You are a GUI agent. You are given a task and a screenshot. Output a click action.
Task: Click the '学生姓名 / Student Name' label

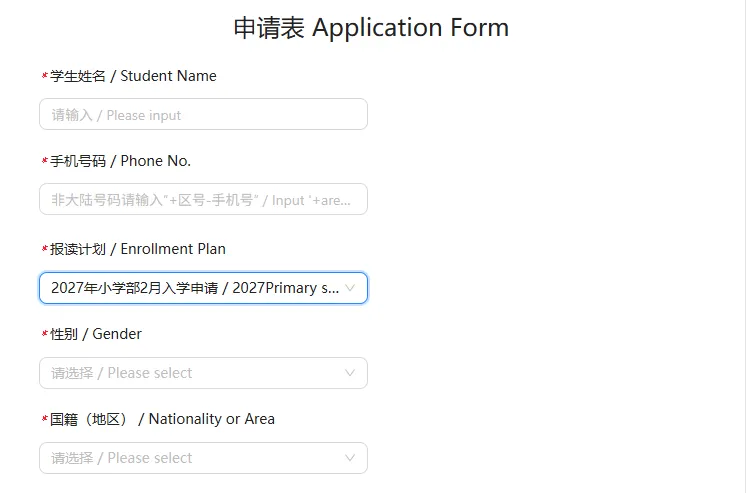click(133, 76)
